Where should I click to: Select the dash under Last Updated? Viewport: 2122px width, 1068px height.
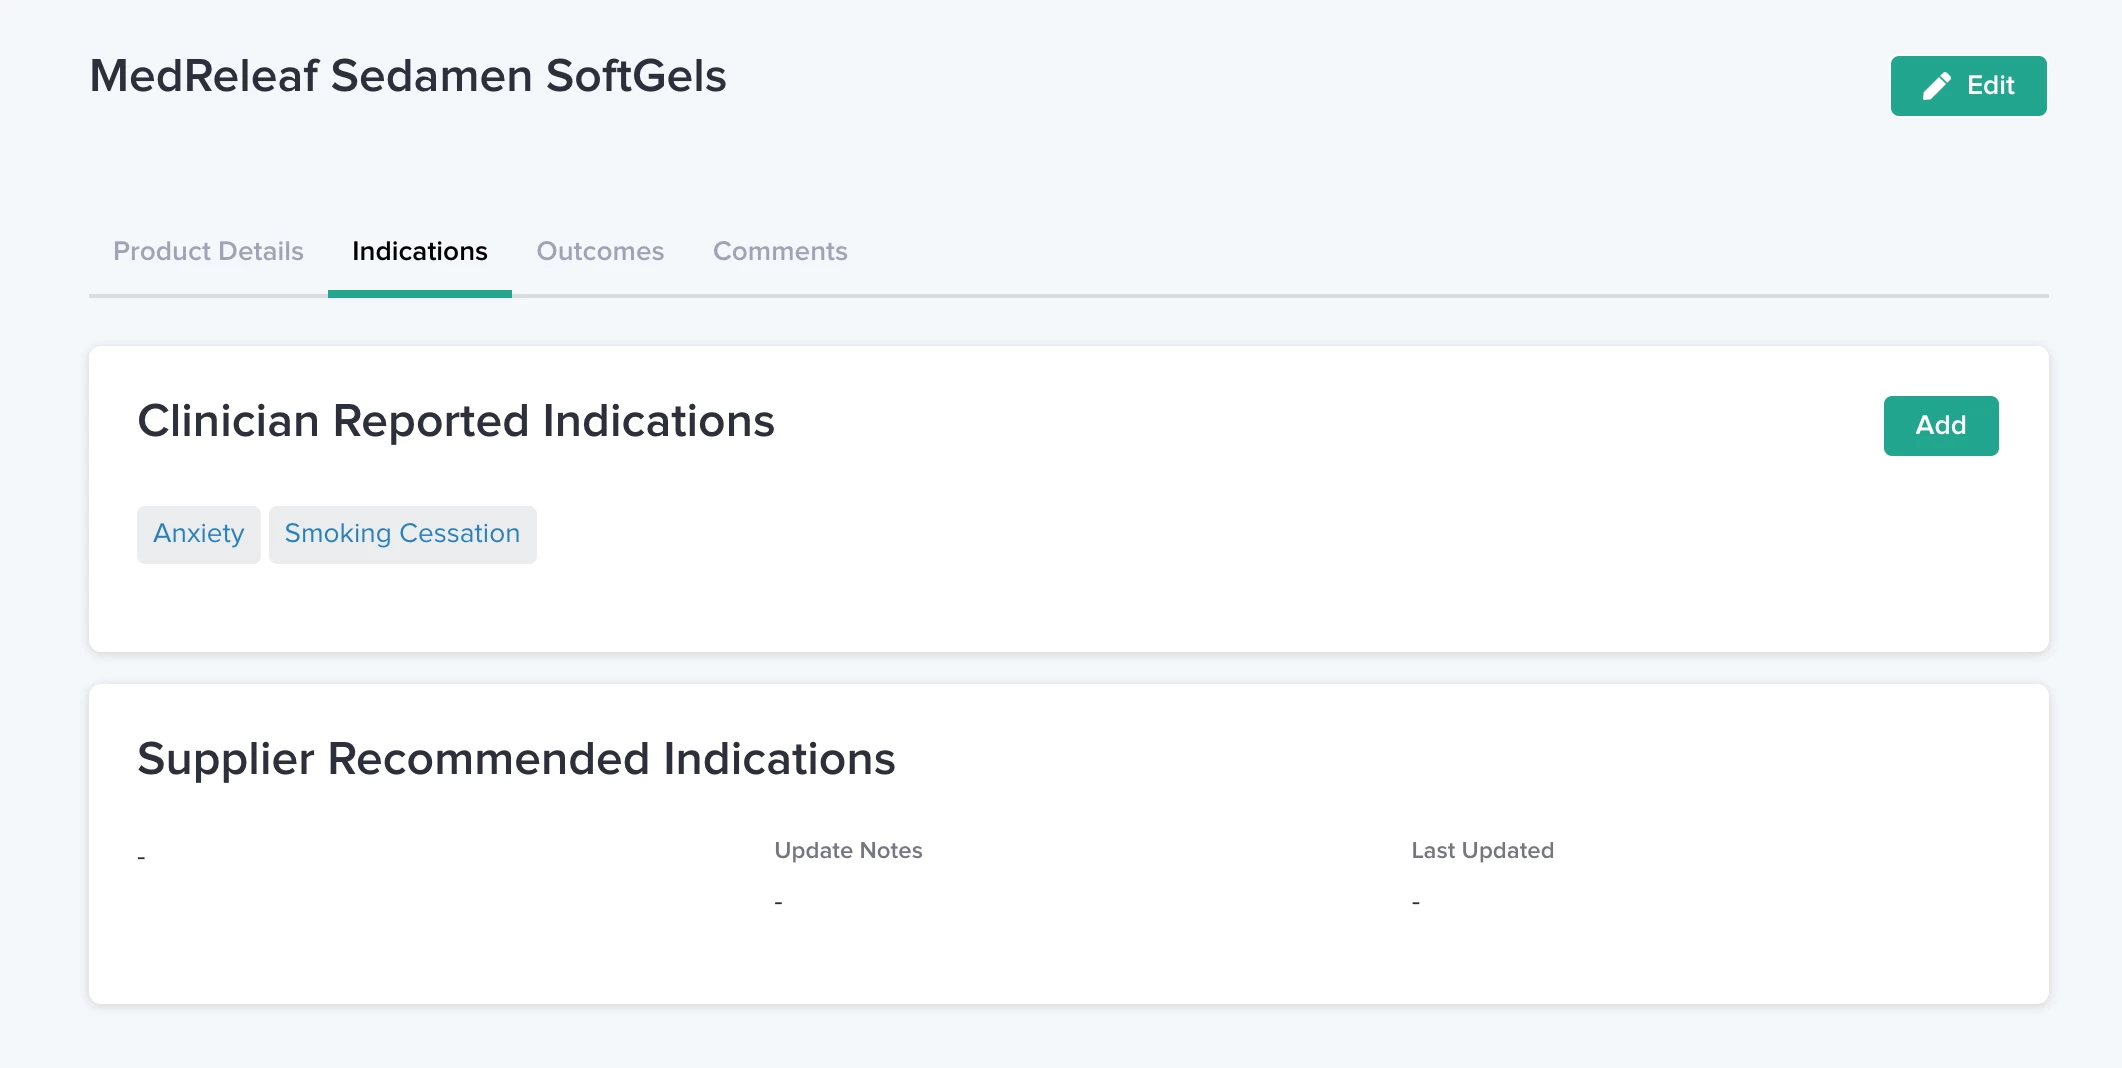(x=1416, y=902)
